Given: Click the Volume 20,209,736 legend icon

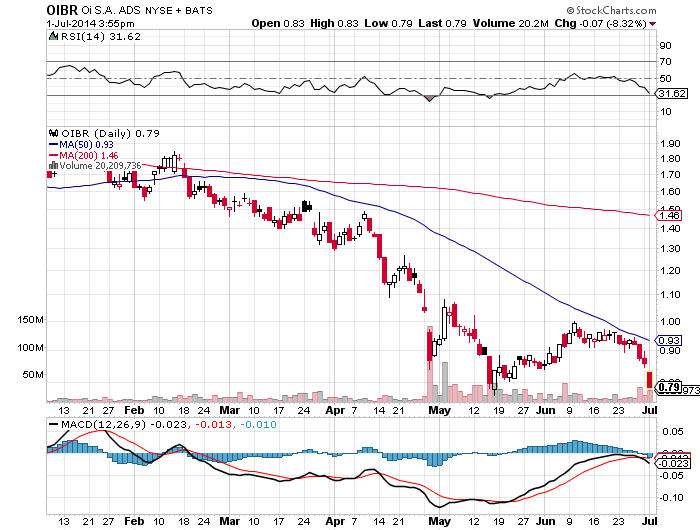Looking at the screenshot, I should pyautogui.click(x=53, y=166).
